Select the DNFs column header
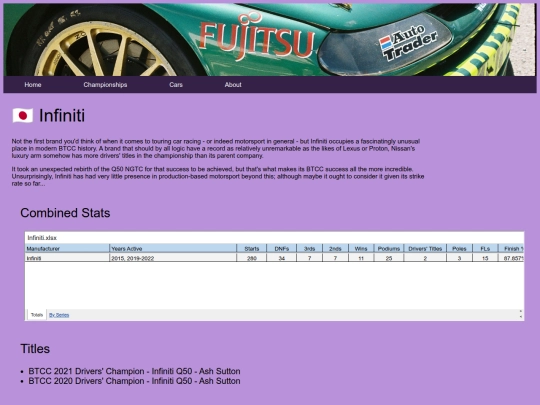 (x=281, y=248)
